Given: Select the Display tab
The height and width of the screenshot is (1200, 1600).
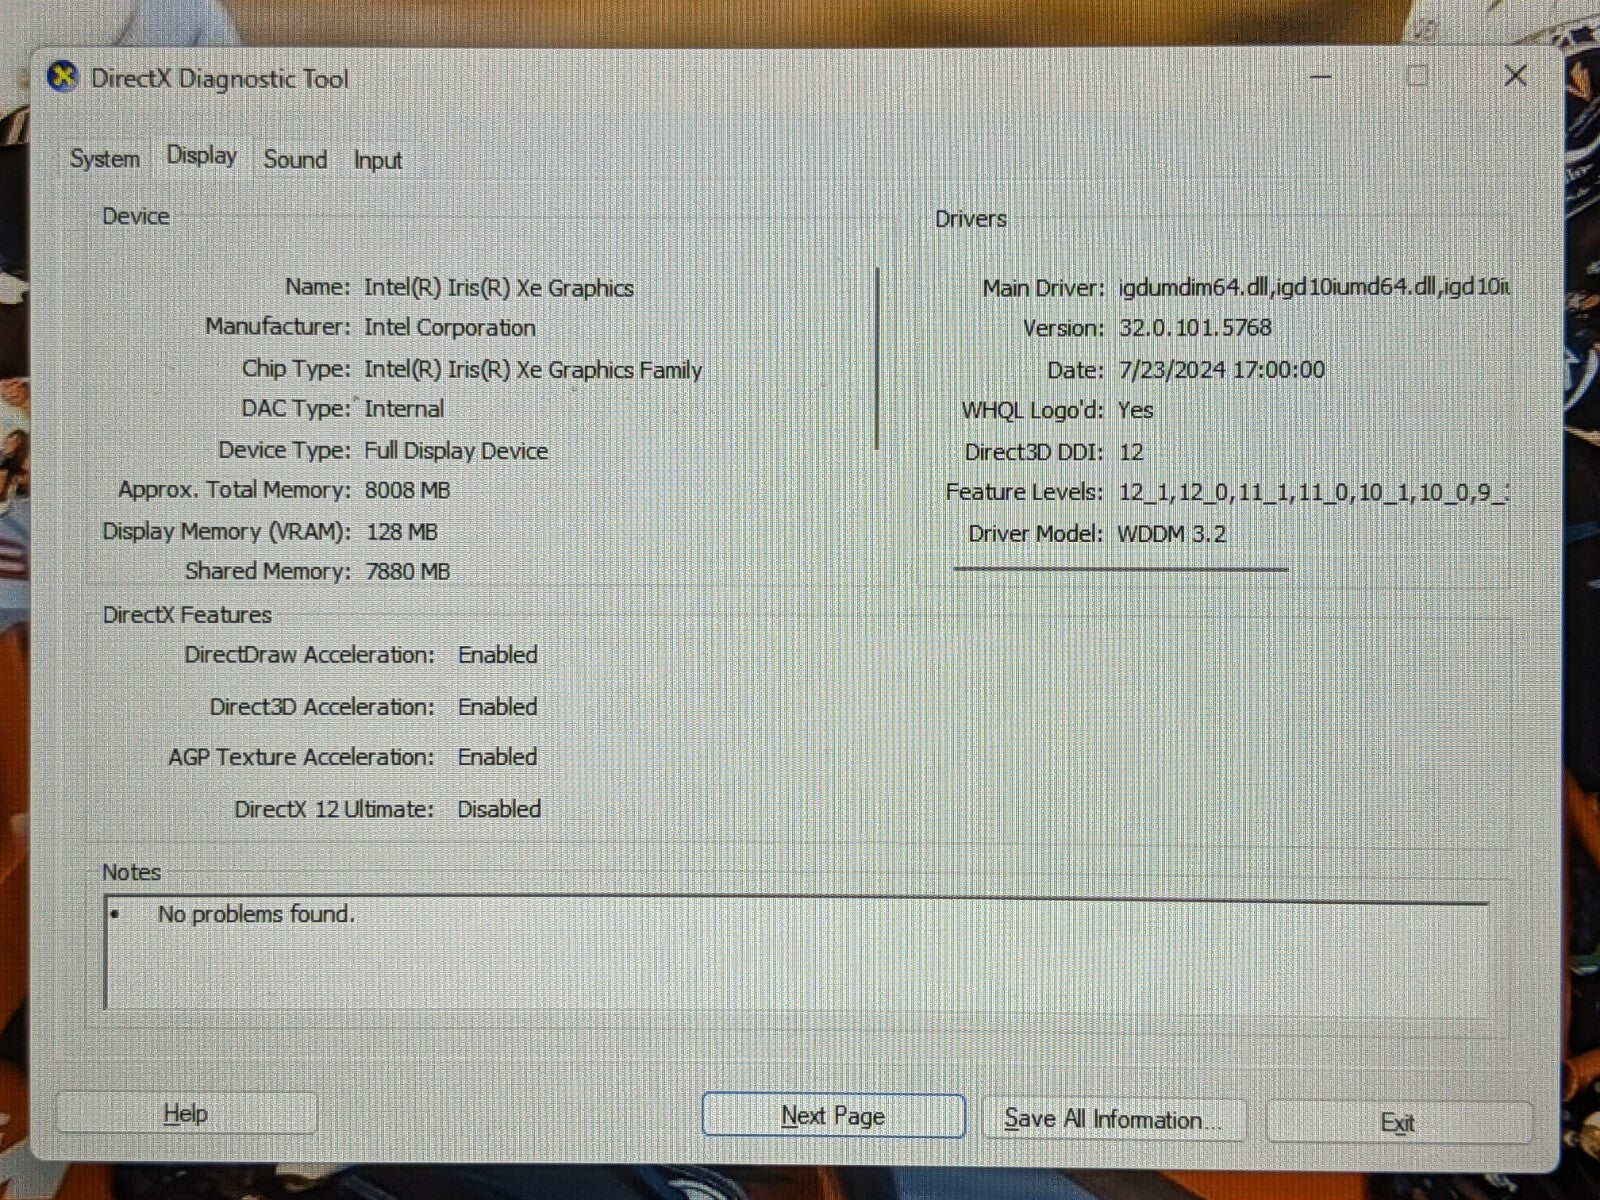Looking at the screenshot, I should point(201,156).
